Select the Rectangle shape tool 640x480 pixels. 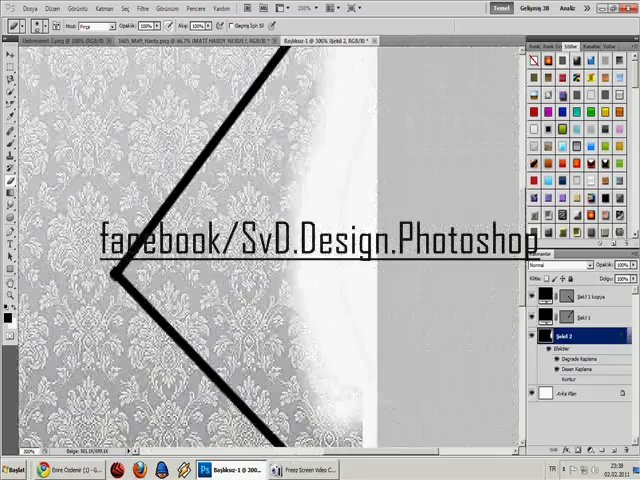tap(10, 269)
